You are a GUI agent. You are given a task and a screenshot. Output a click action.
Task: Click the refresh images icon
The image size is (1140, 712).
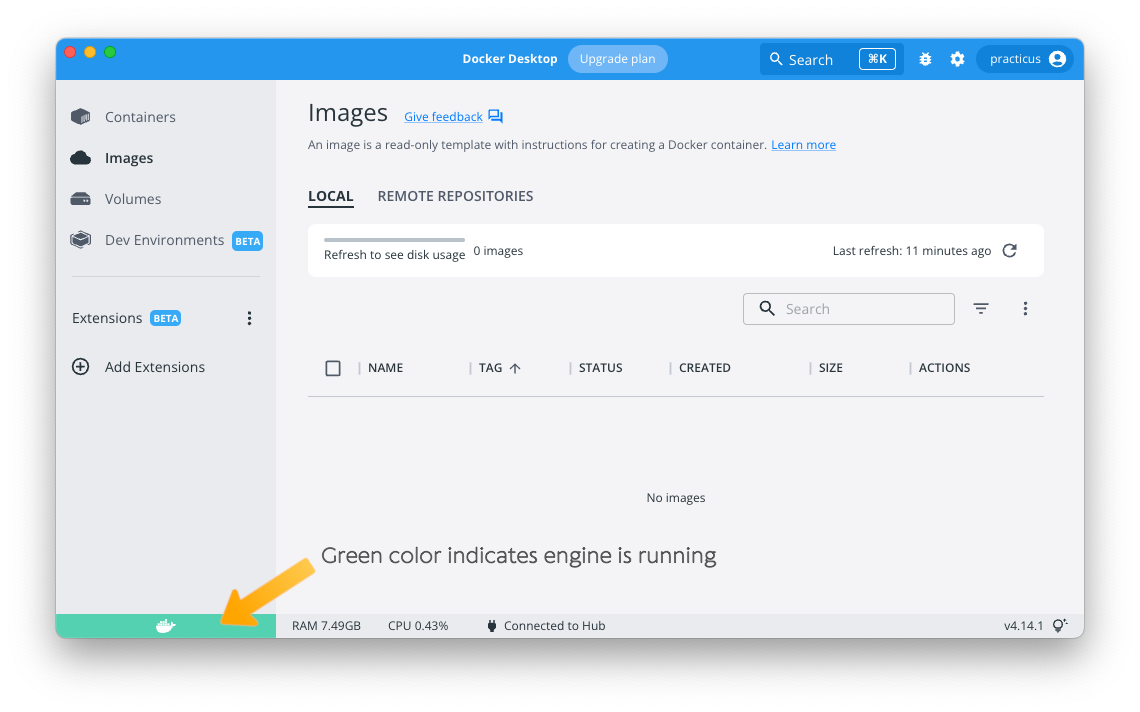point(1009,251)
